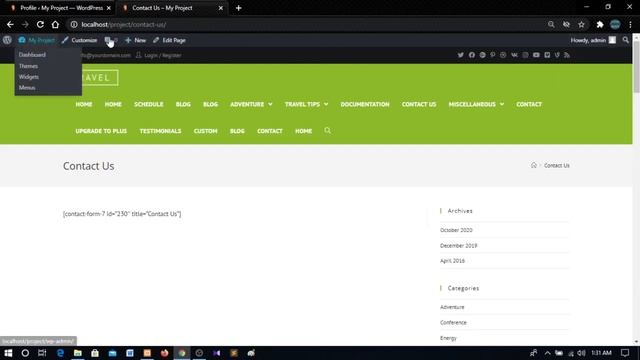This screenshot has width=640, height=360.
Task: Open Microsoft Edge from the taskbar
Action: [x=60, y=353]
